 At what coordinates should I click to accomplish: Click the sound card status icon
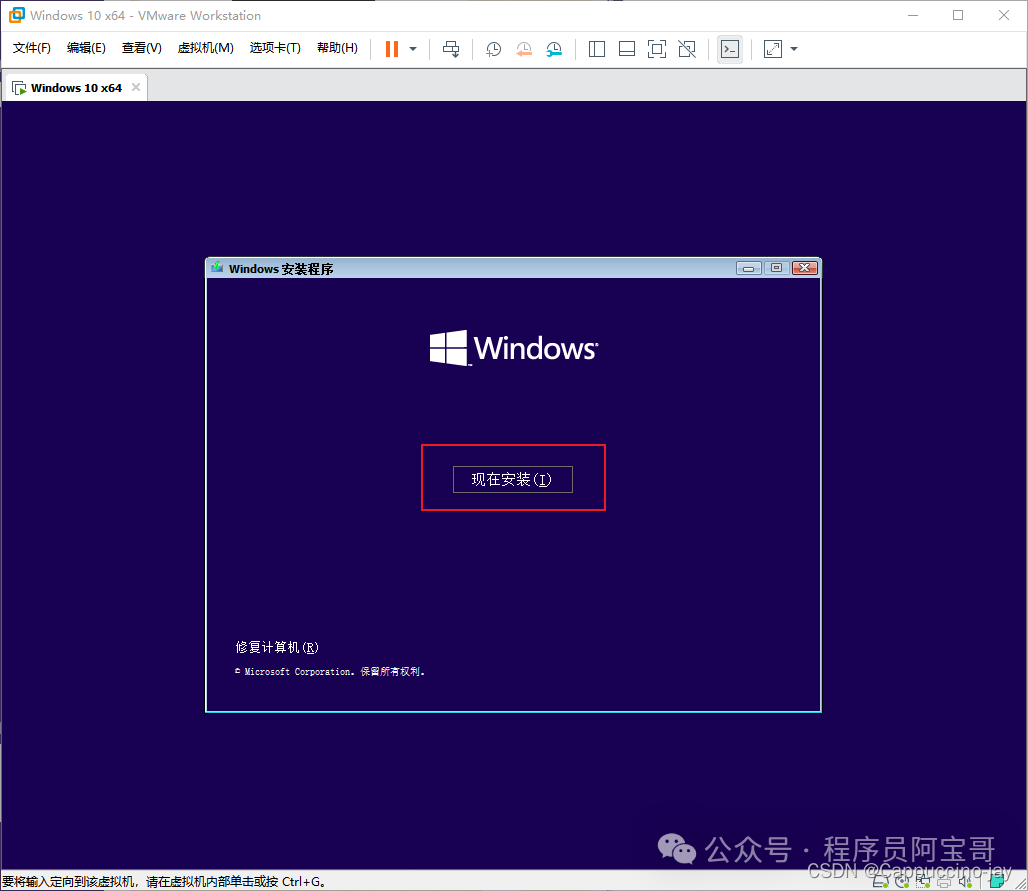click(x=965, y=882)
